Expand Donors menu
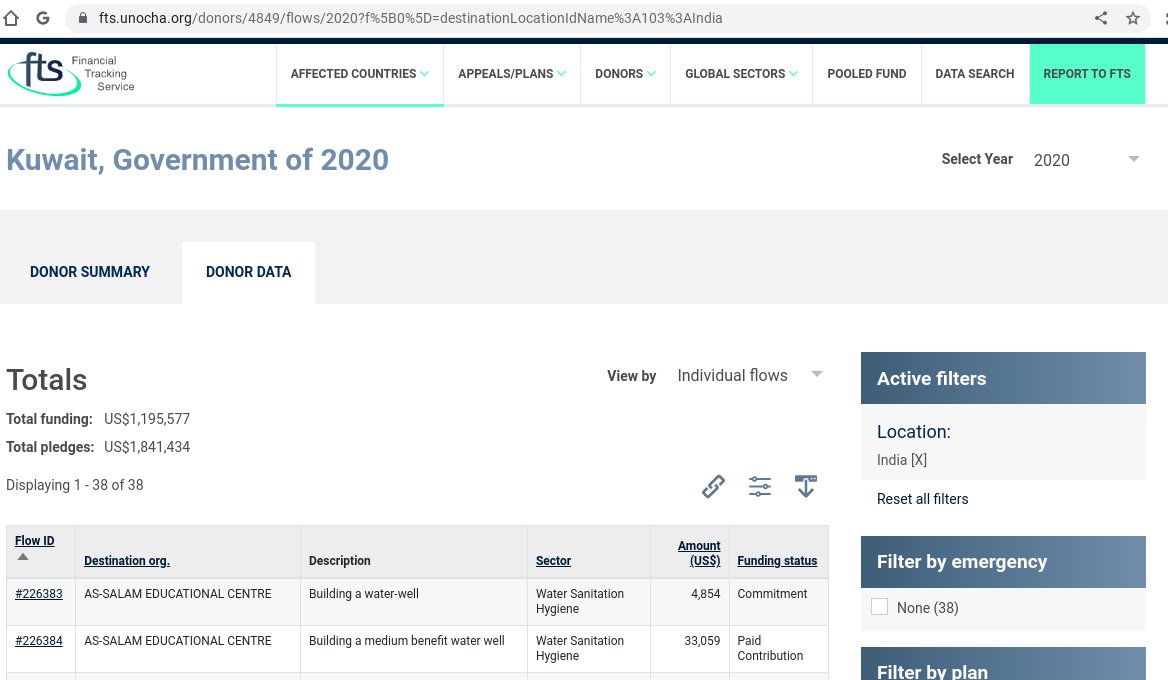1168x680 pixels. (626, 74)
